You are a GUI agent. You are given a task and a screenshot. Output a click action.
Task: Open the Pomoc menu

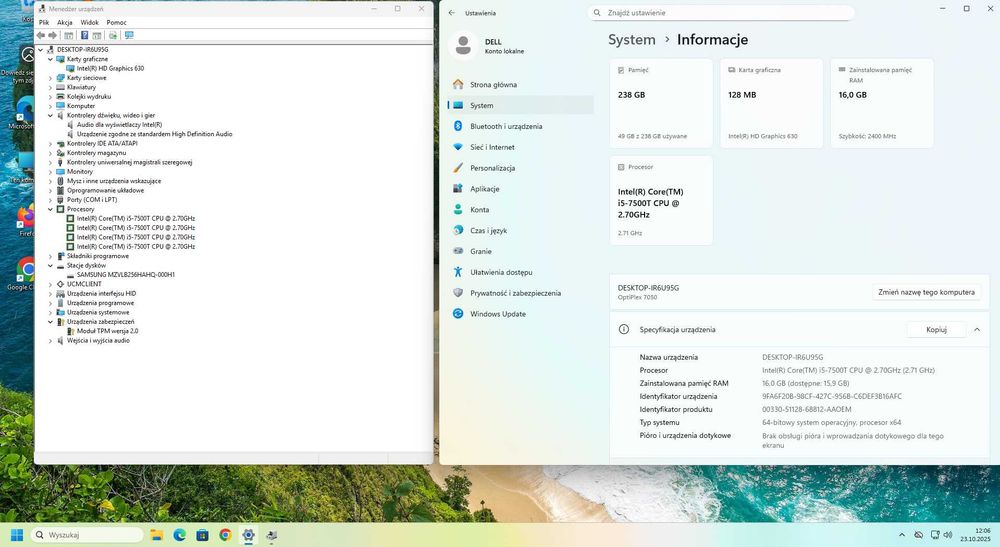pyautogui.click(x=116, y=22)
